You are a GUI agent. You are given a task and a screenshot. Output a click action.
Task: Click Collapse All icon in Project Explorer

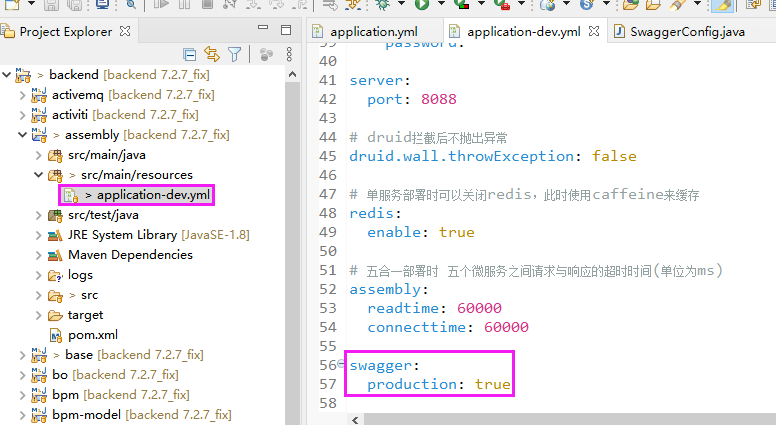pyautogui.click(x=190, y=54)
